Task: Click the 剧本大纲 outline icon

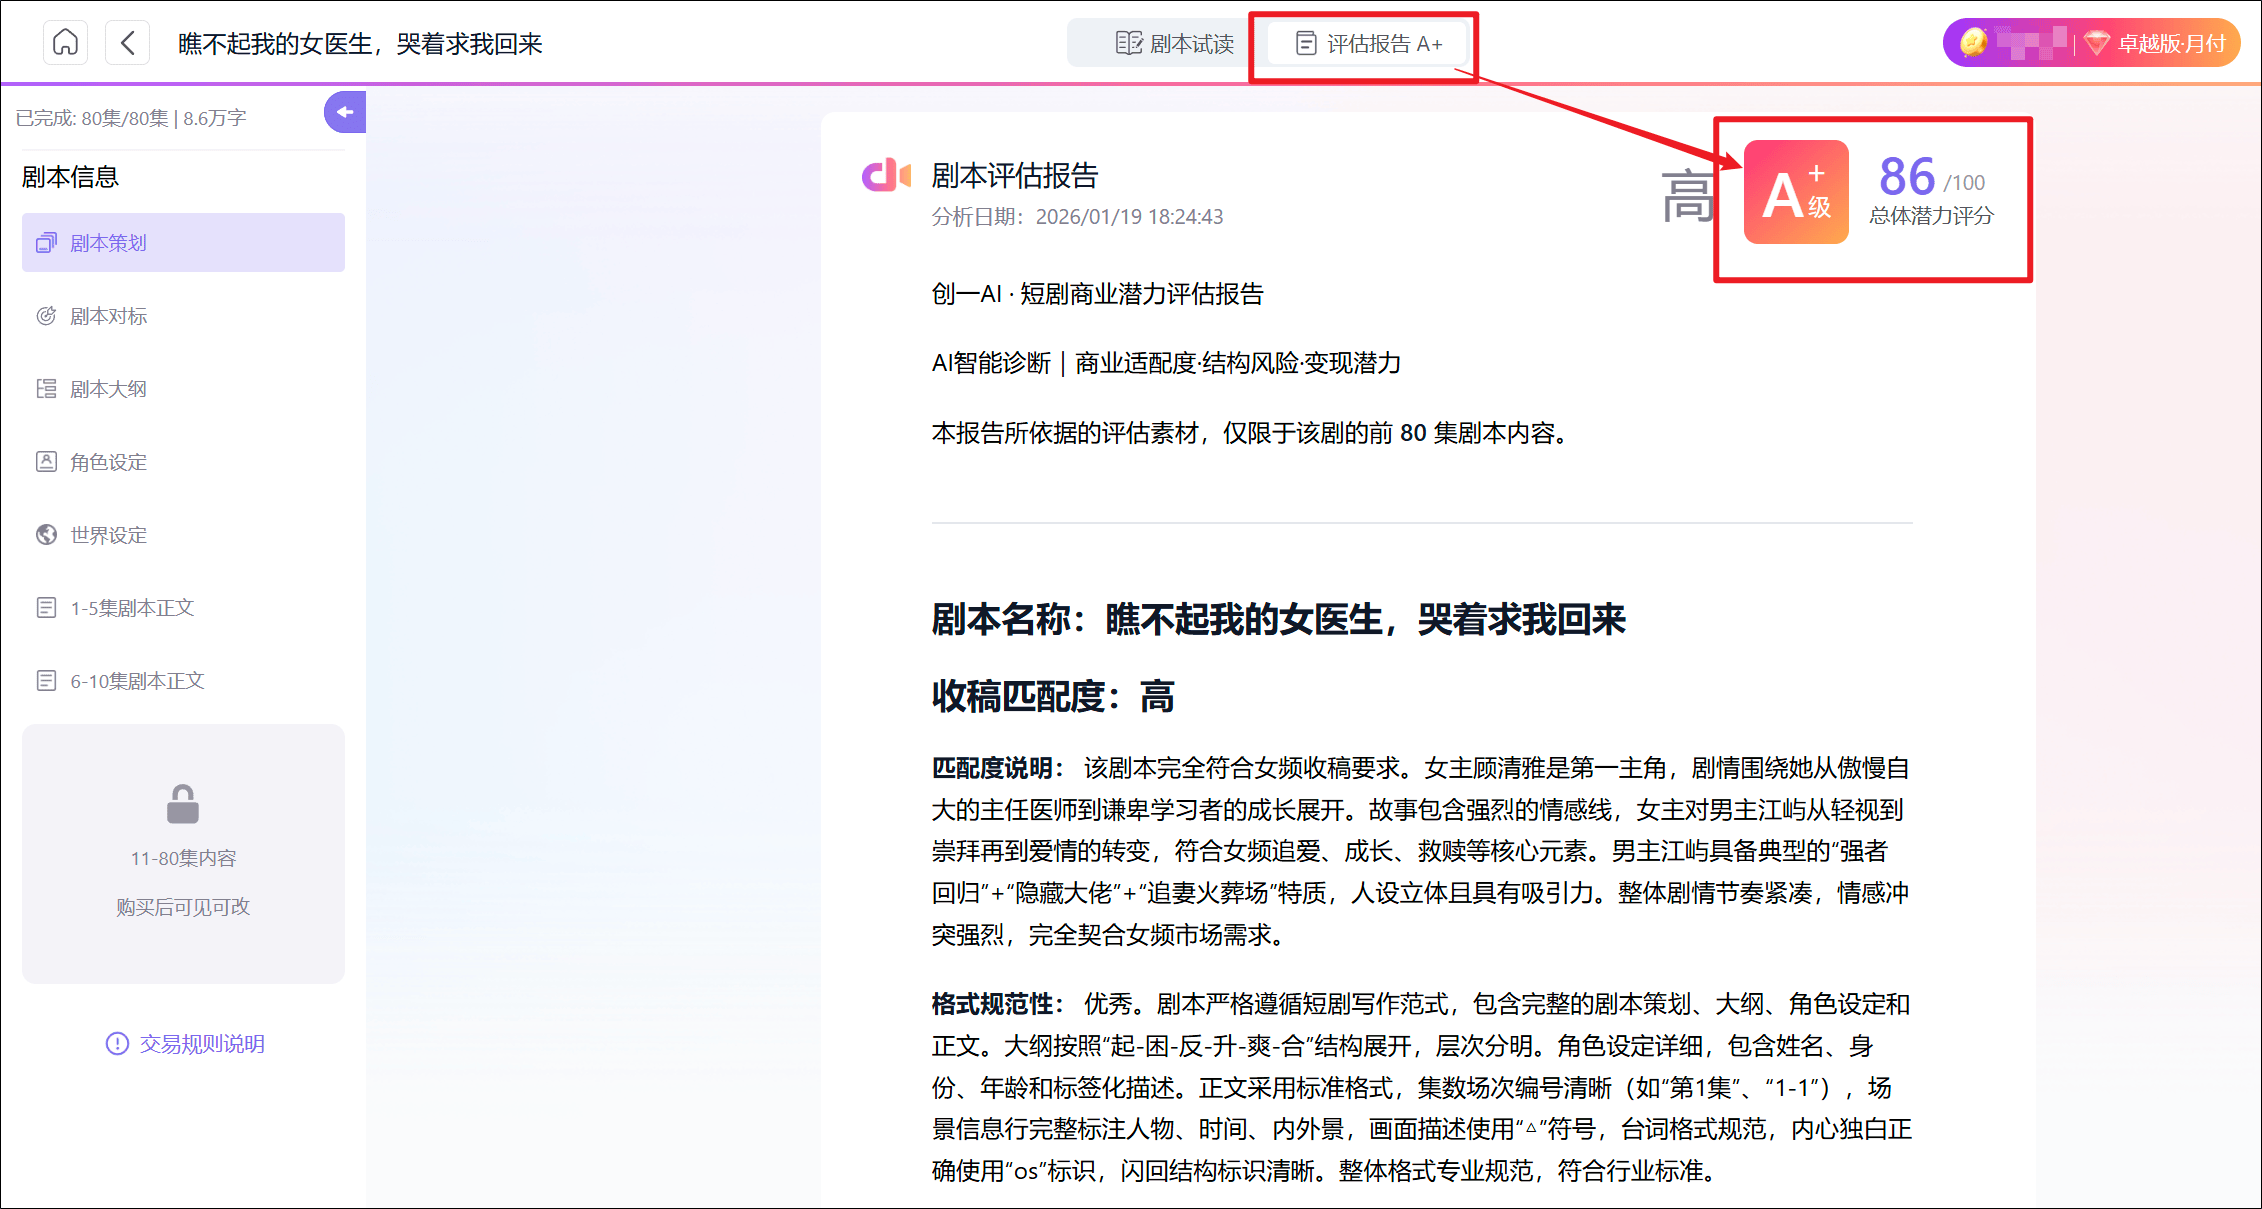Action: (x=46, y=389)
